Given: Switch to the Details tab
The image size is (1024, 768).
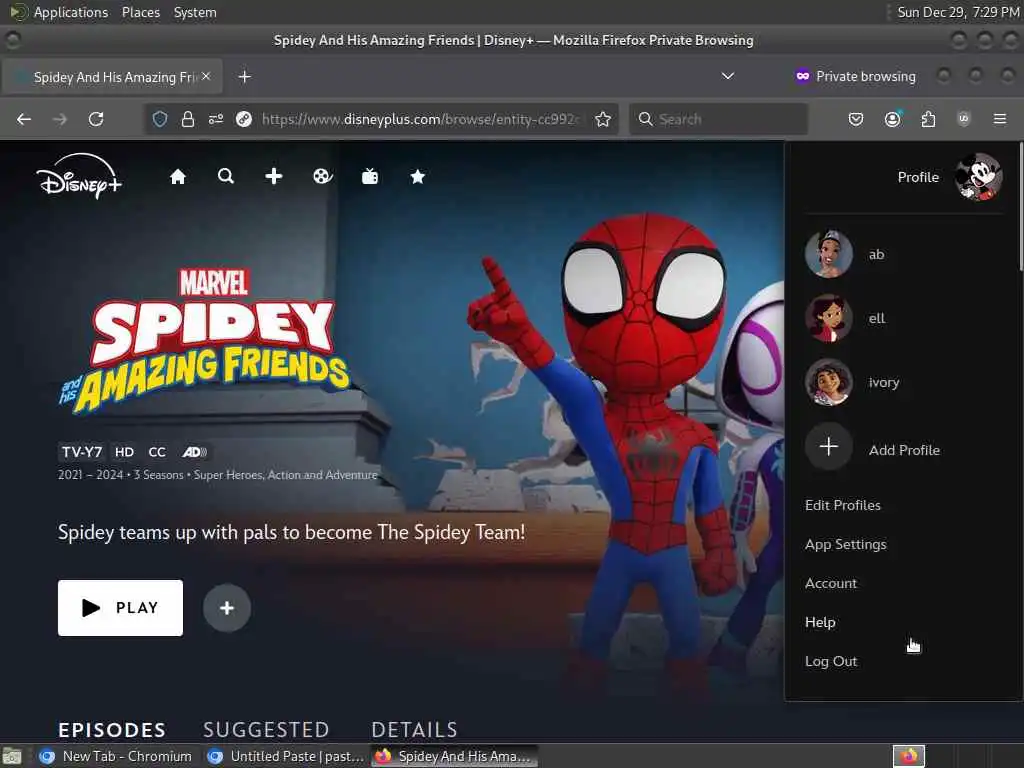Looking at the screenshot, I should (414, 729).
